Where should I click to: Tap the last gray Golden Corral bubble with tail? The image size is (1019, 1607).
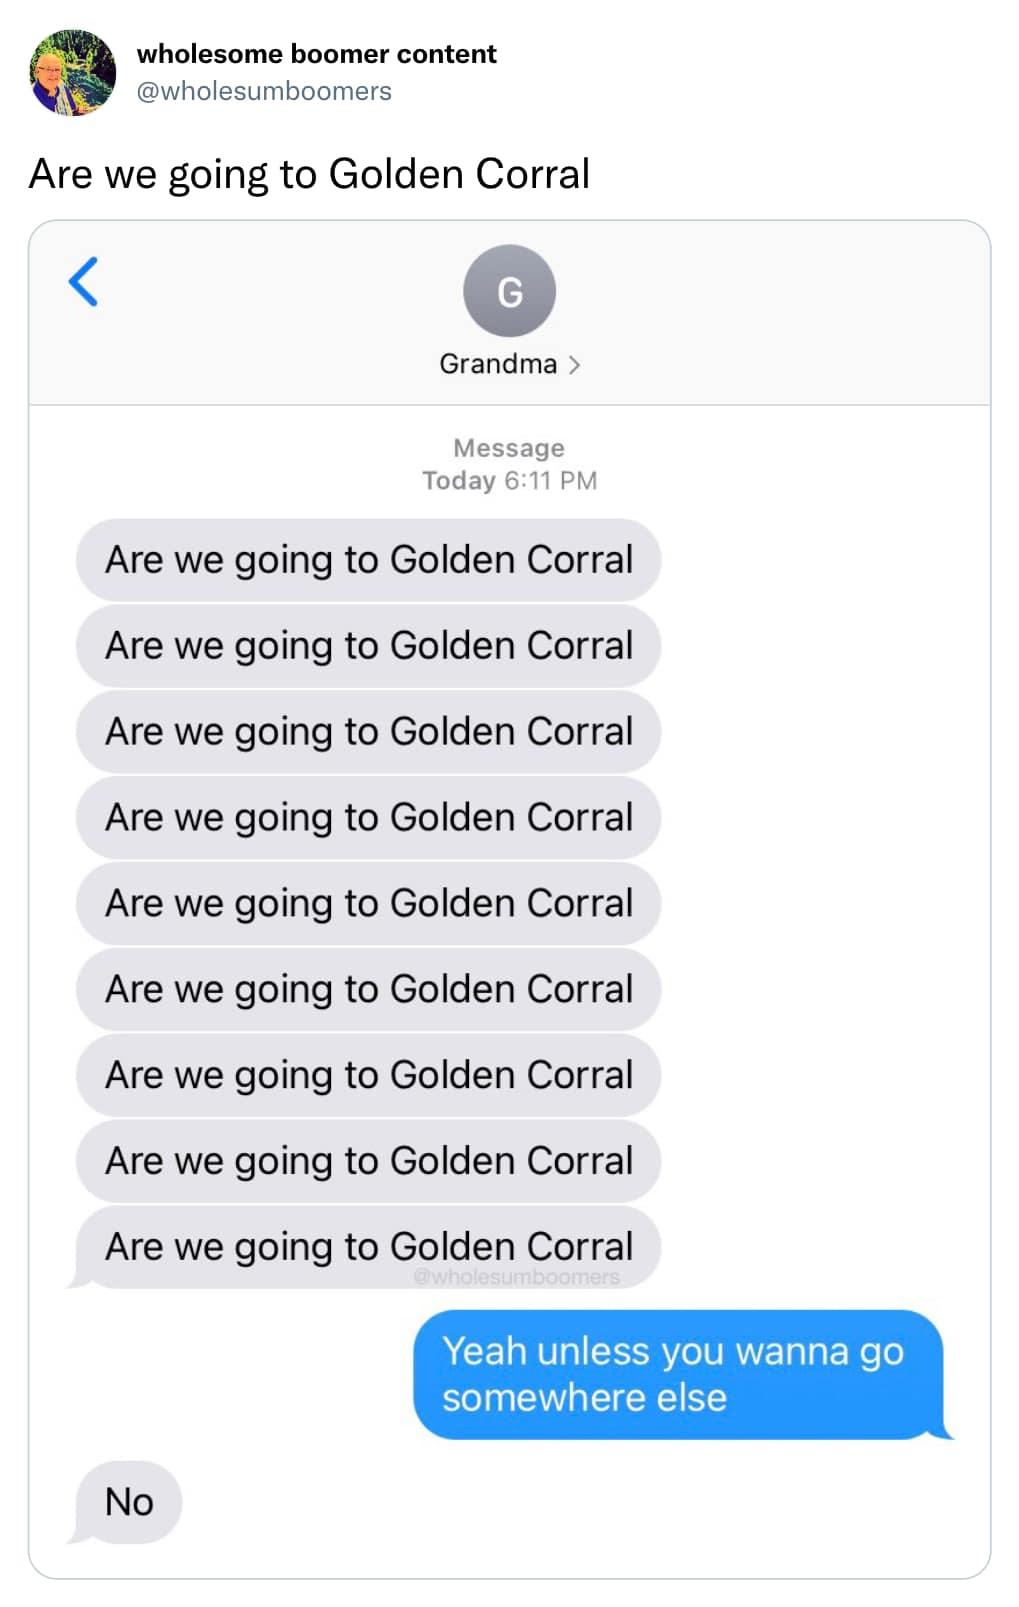(x=368, y=1246)
